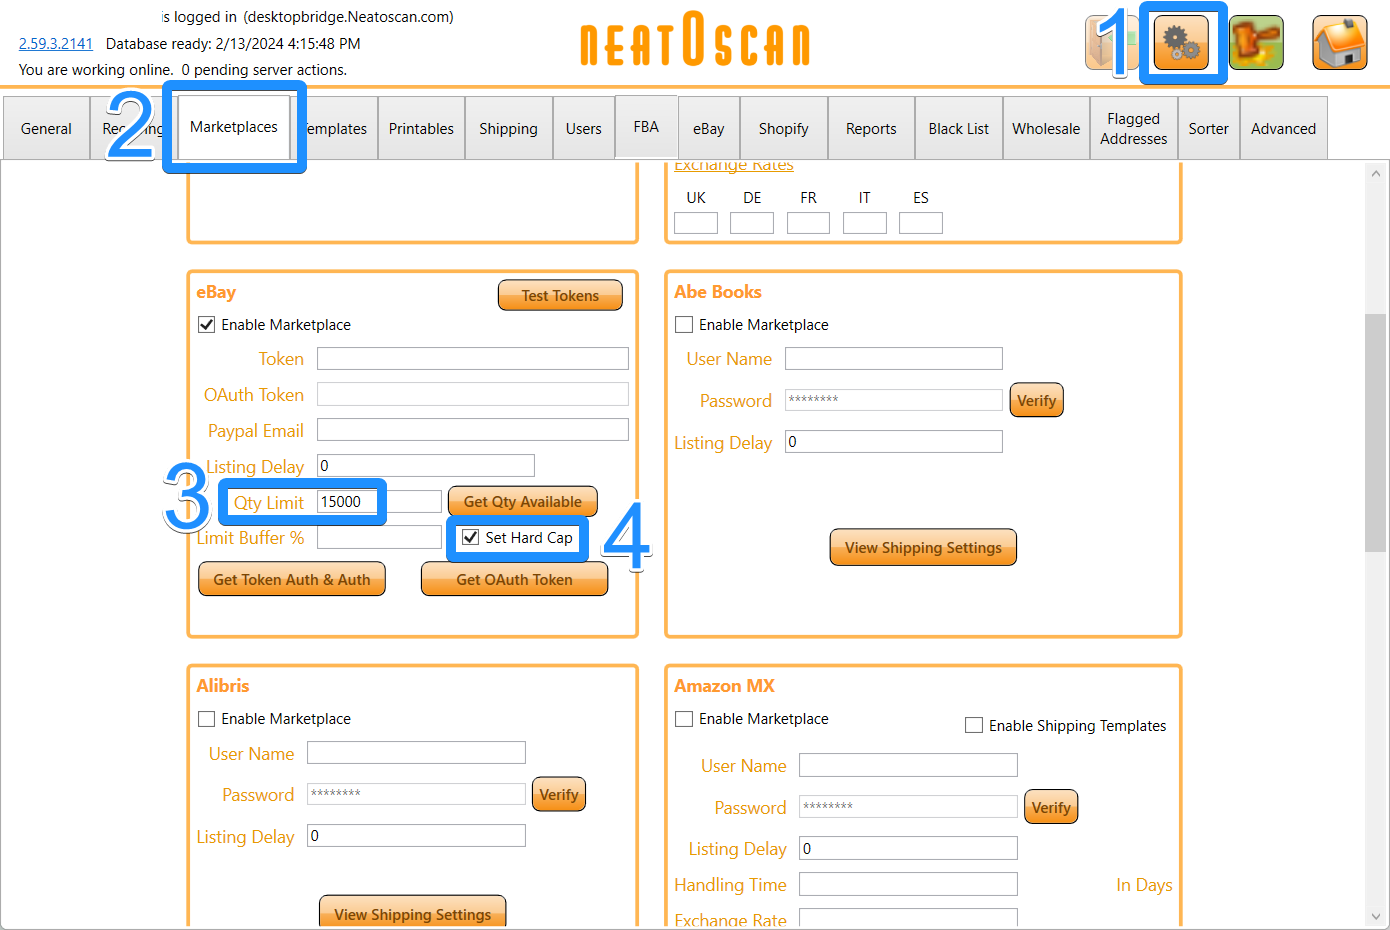The height and width of the screenshot is (930, 1390).
Task: Open the Sorter tab
Action: pos(1209,128)
